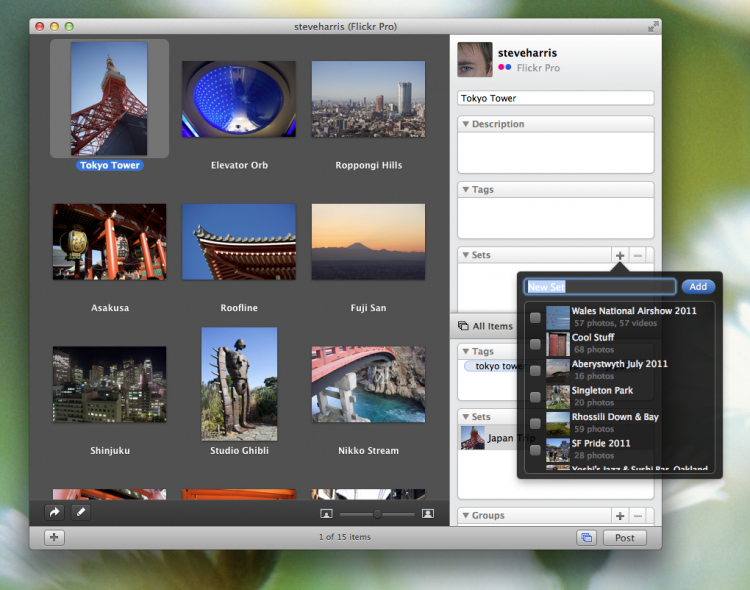The image size is (750, 590).
Task: Click the steveharris username text
Action: (x=527, y=53)
